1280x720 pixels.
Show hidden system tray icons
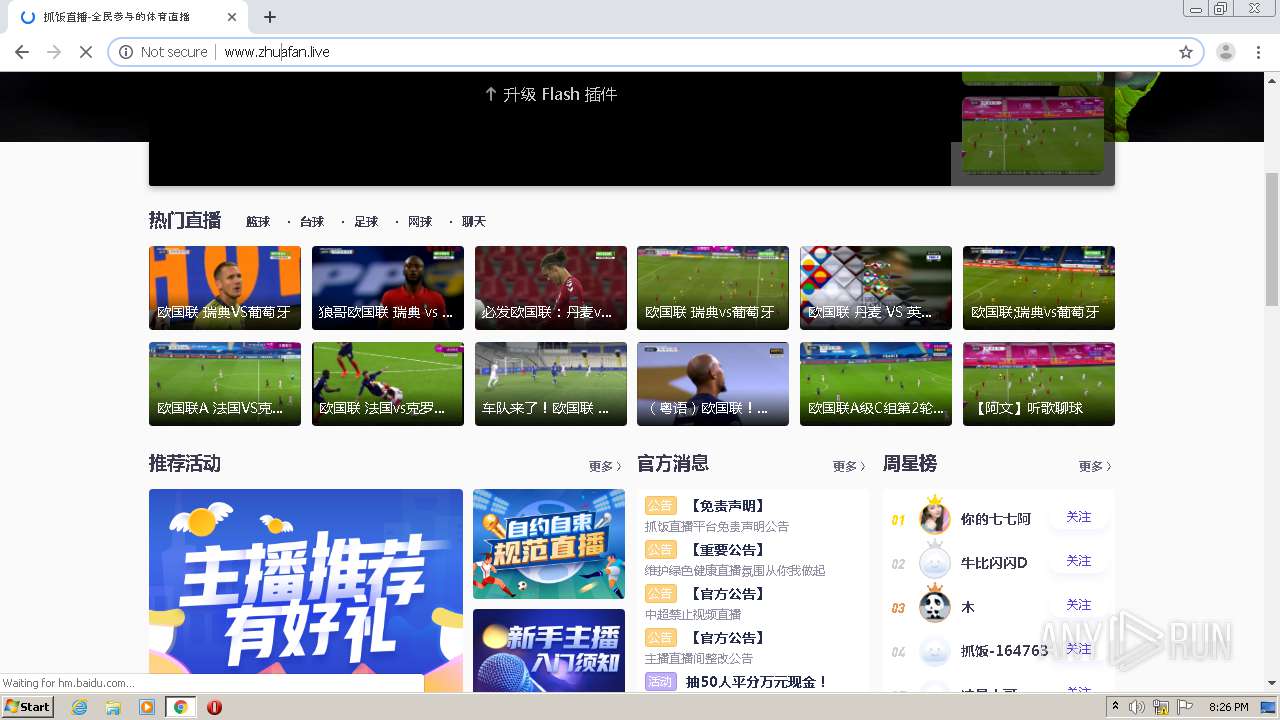[x=1116, y=707]
